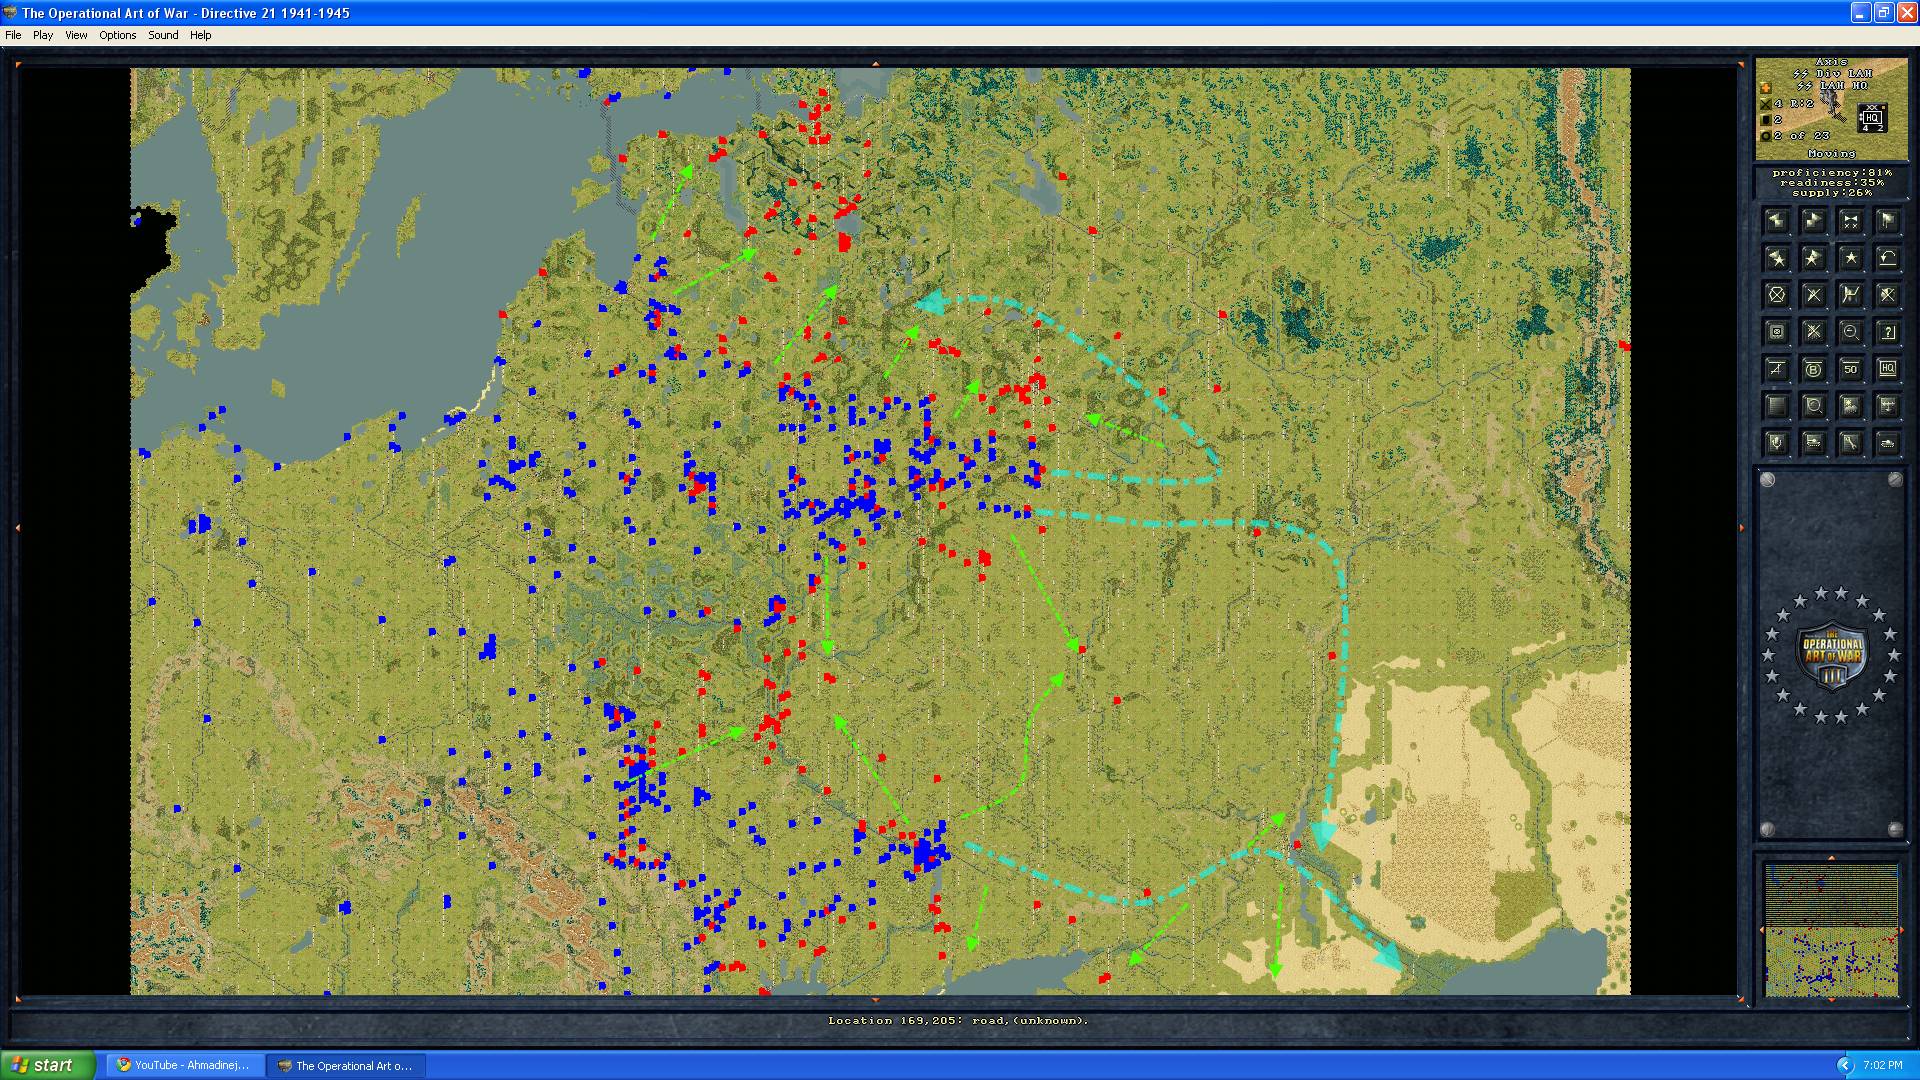Click the circled B icon button
This screenshot has width=1920, height=1080.
click(1813, 369)
